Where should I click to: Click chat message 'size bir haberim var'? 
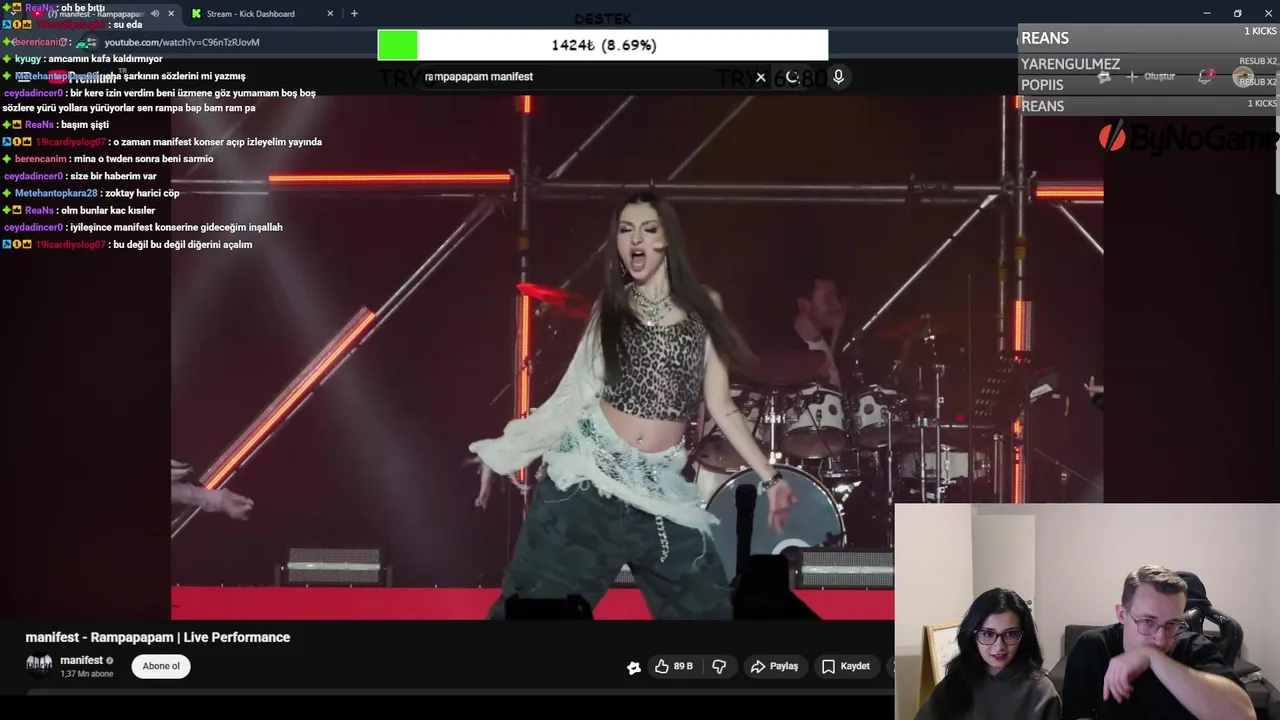[x=113, y=176]
